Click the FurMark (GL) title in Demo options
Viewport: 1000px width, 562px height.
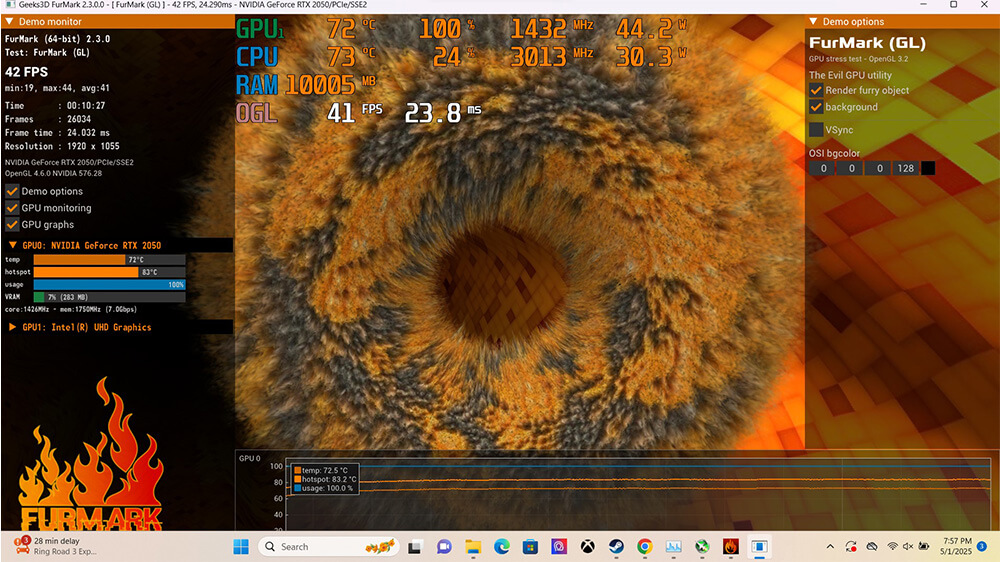pyautogui.click(x=867, y=43)
